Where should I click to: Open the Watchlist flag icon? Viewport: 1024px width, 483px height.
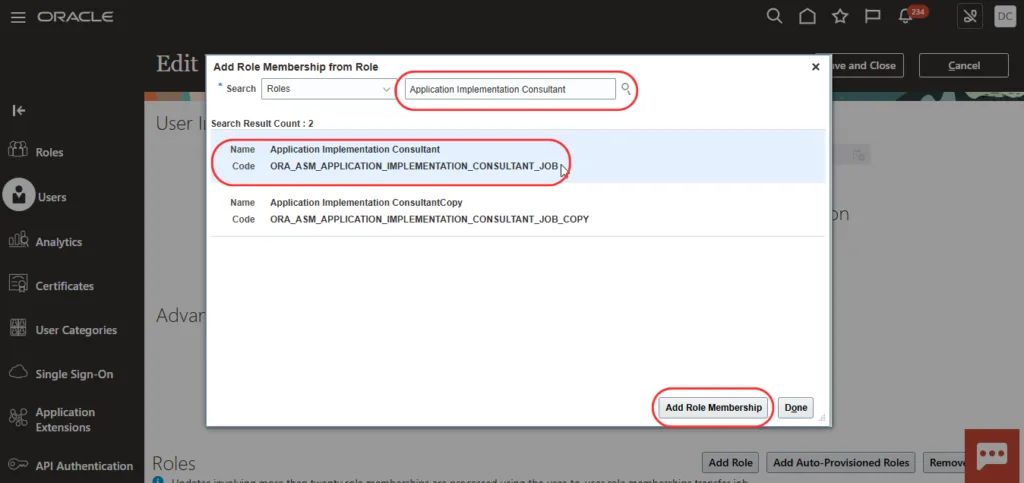[x=872, y=16]
